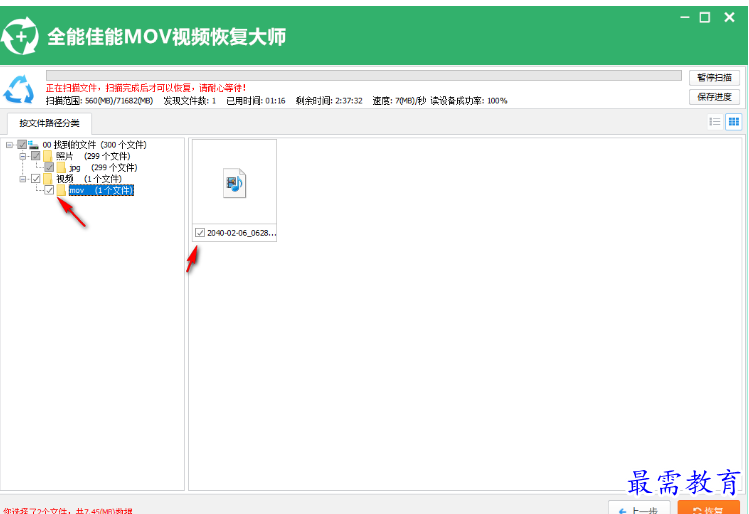Screen dimensions: 749x514
Task: Click the jpg folder icon
Action: [61, 168]
